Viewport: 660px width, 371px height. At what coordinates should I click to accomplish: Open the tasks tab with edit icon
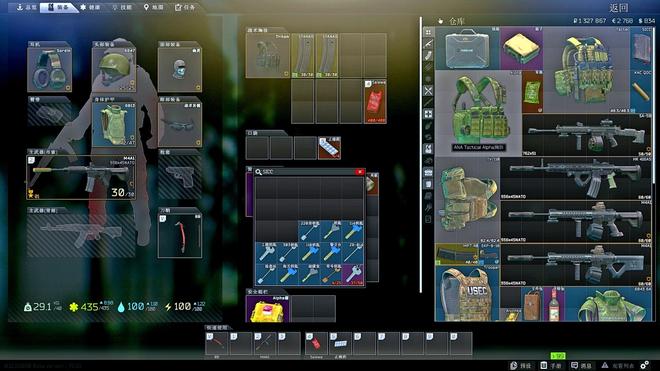tap(185, 7)
